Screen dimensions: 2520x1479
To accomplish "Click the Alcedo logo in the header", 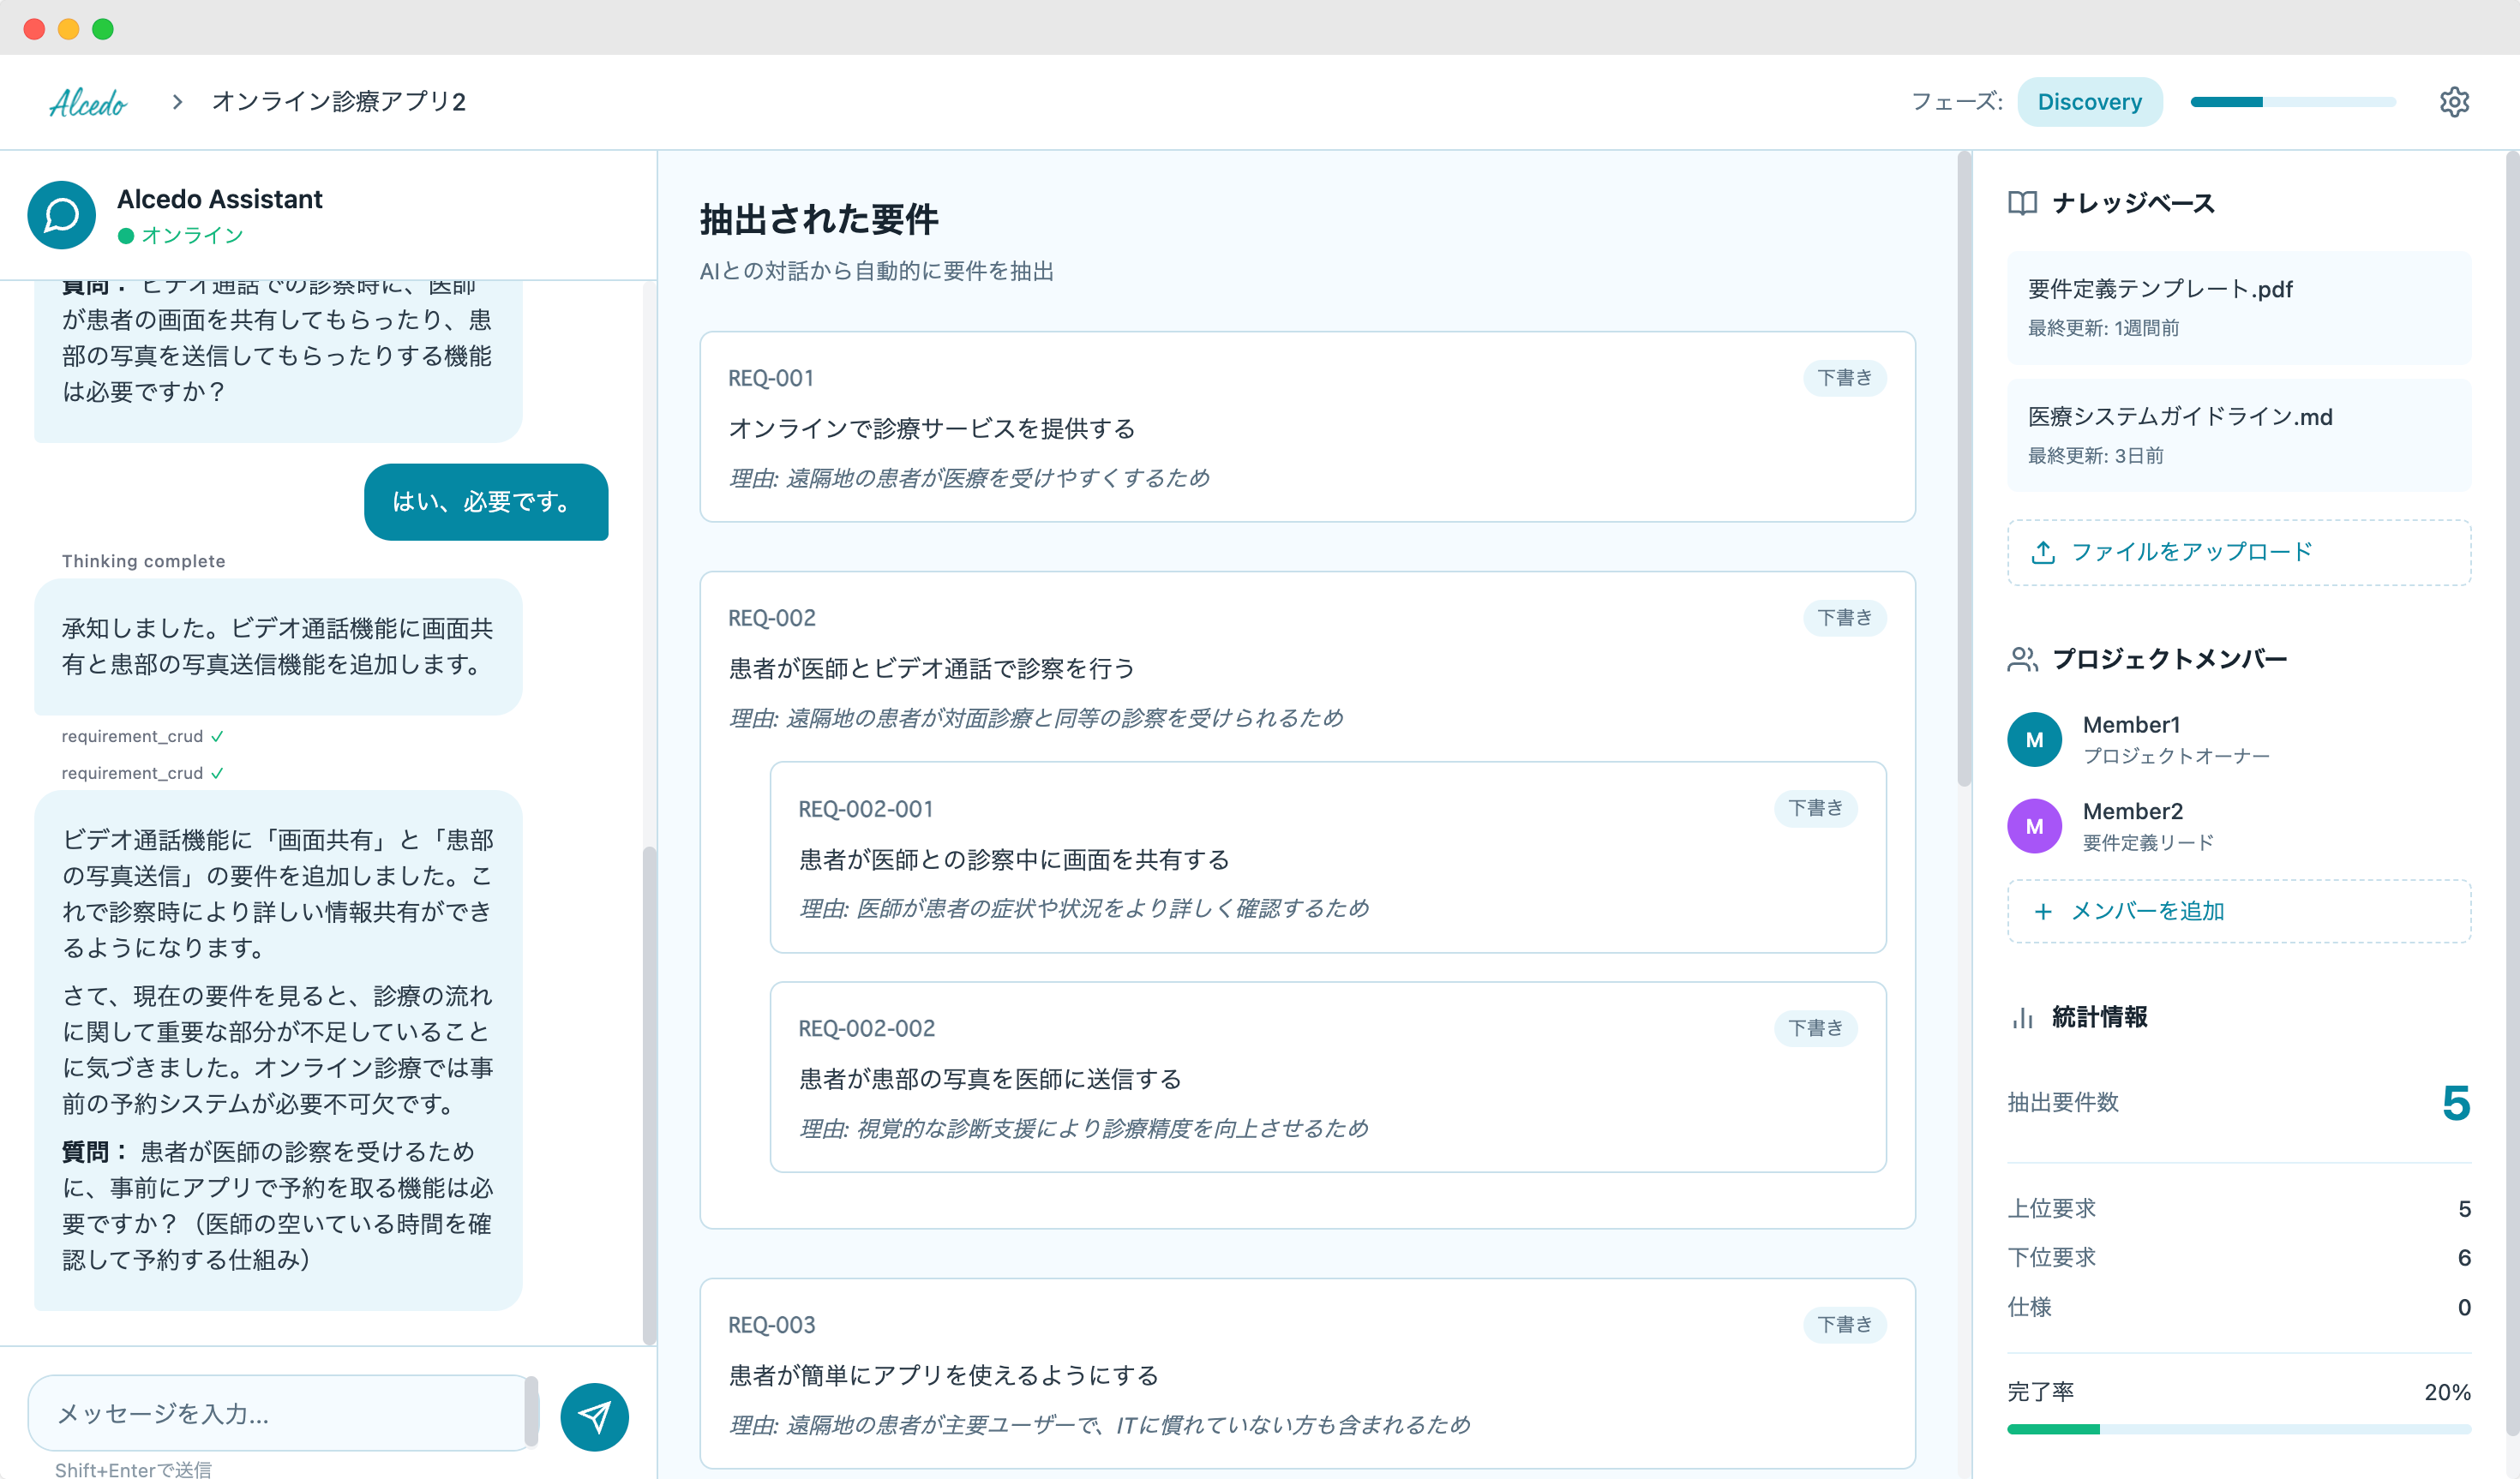I will click(88, 101).
